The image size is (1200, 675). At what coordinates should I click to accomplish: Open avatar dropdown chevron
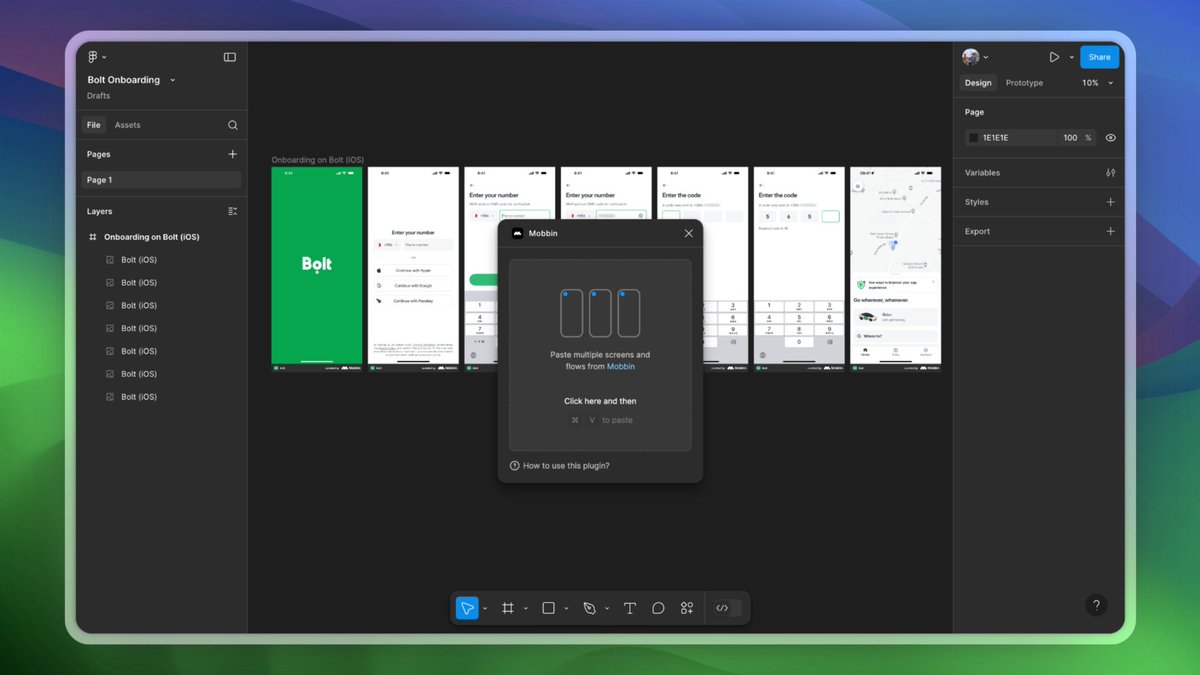[x=986, y=58]
